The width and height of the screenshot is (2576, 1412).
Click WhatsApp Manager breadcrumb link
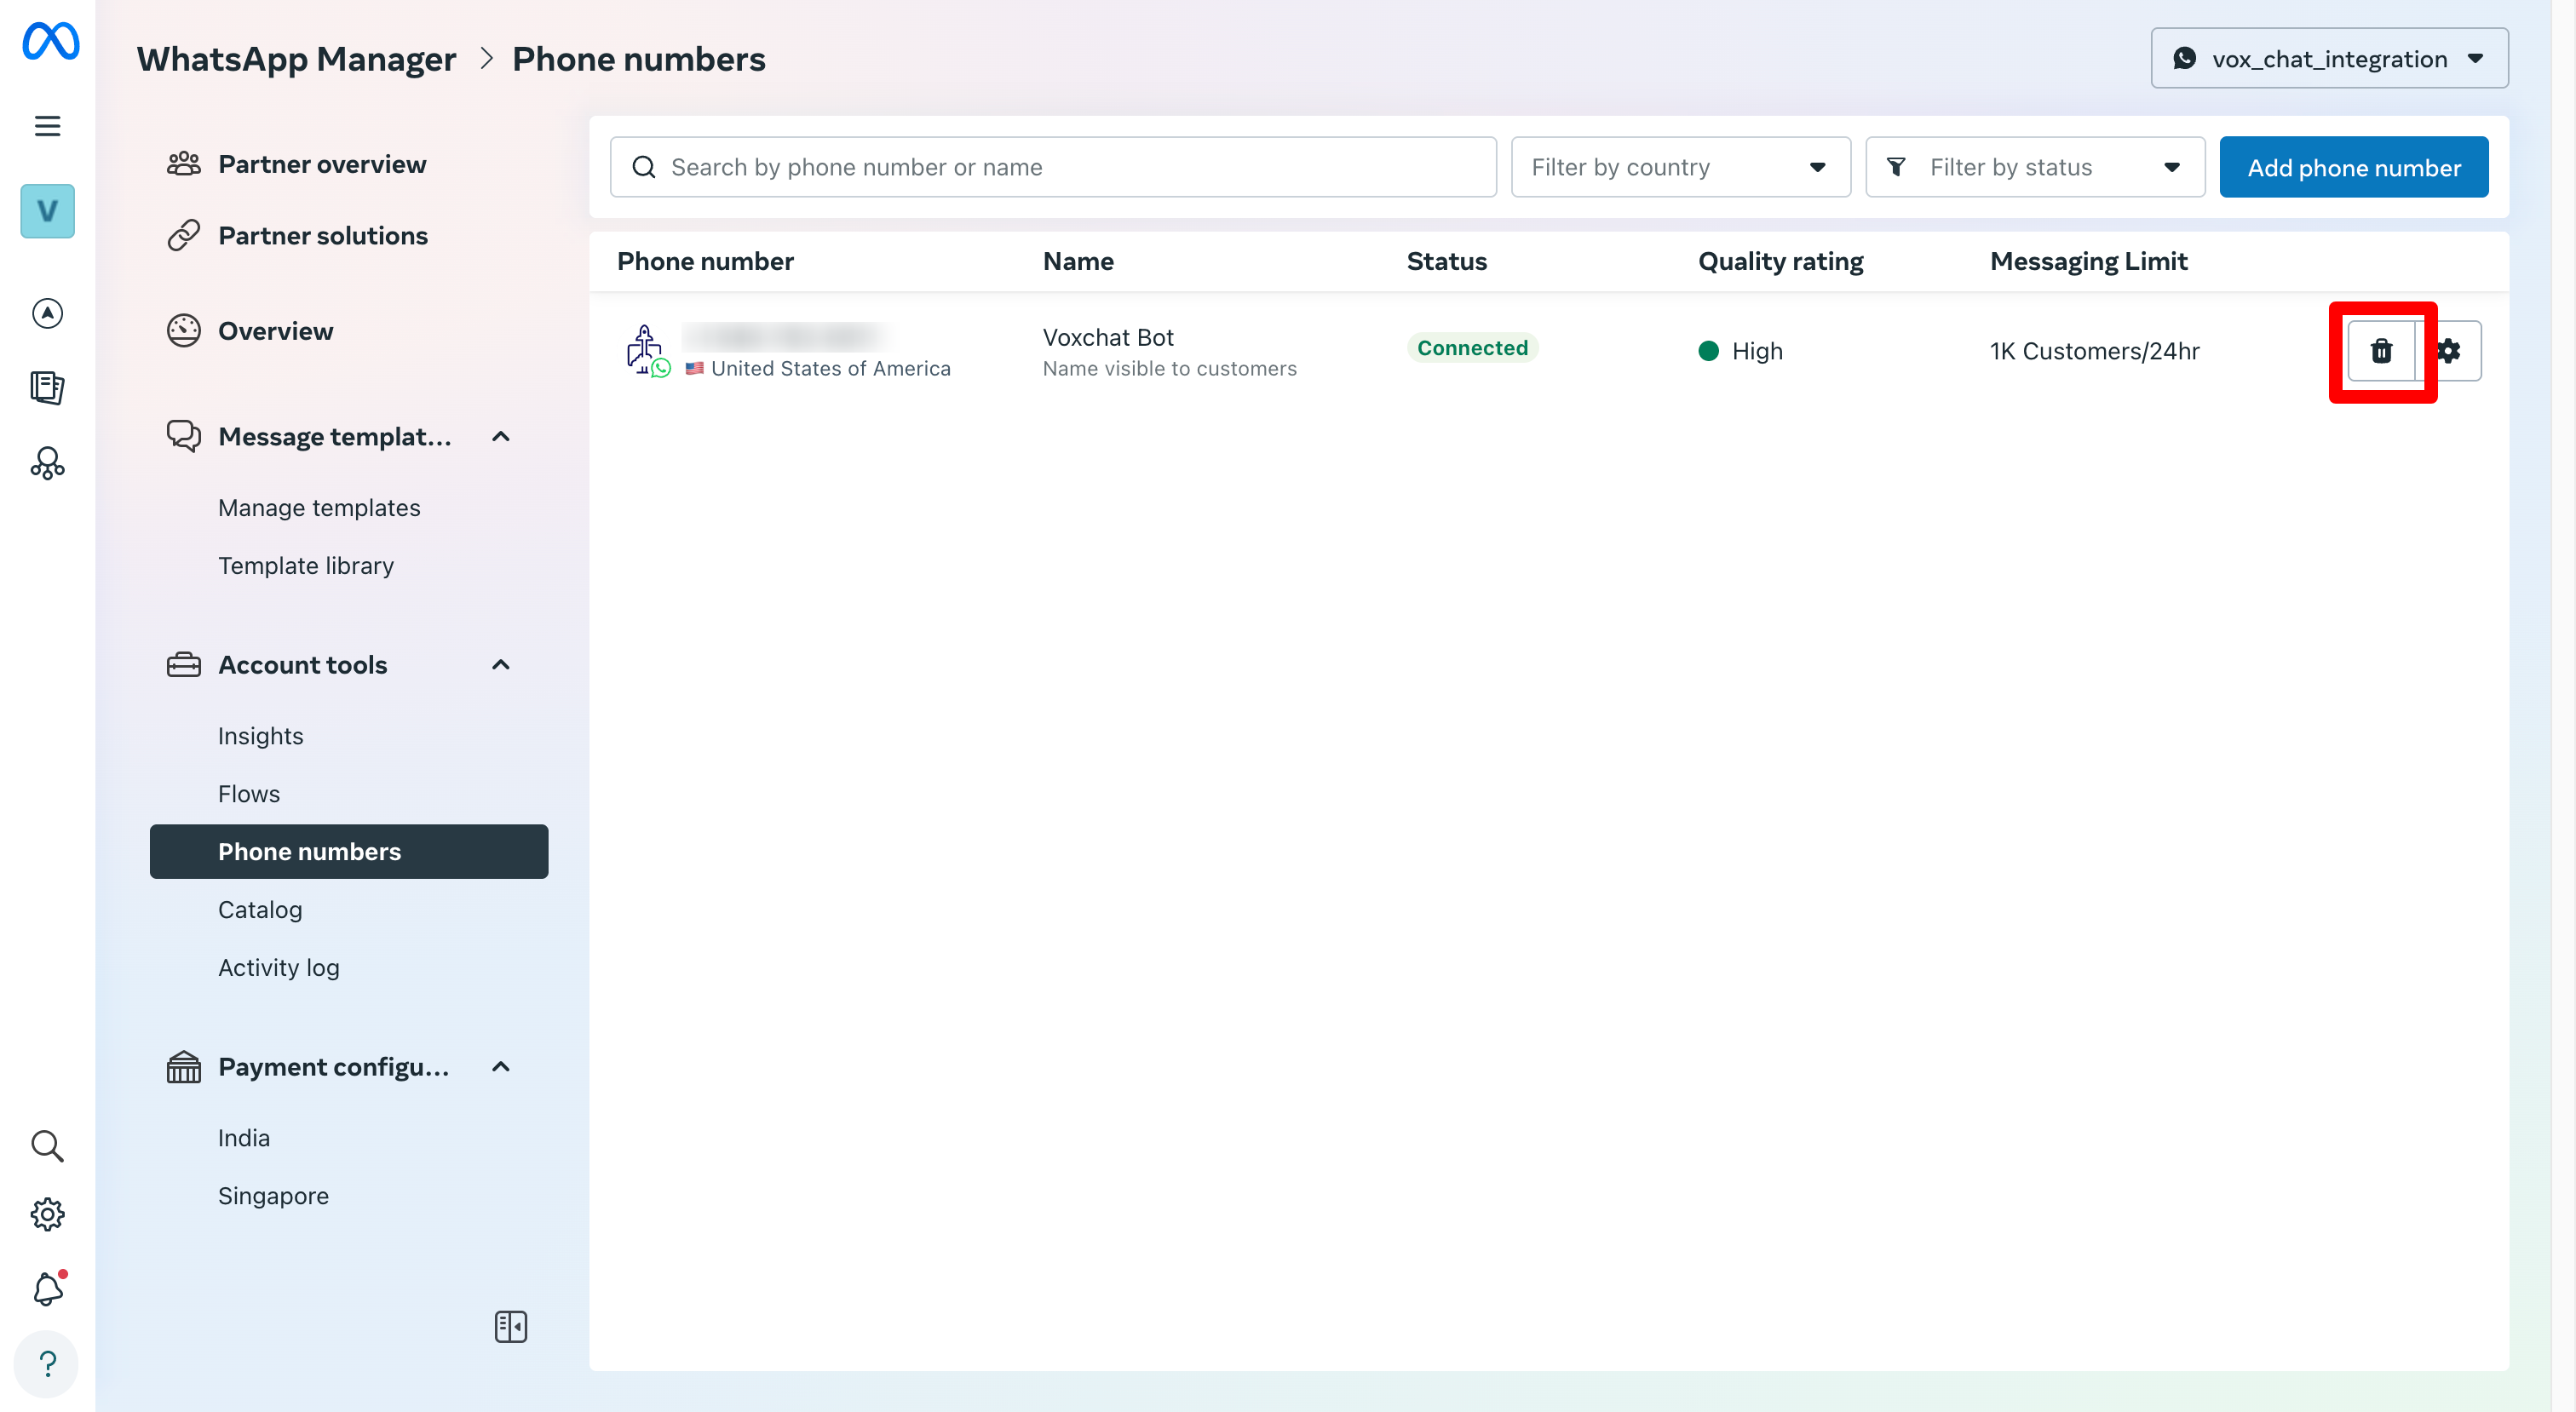point(296,59)
